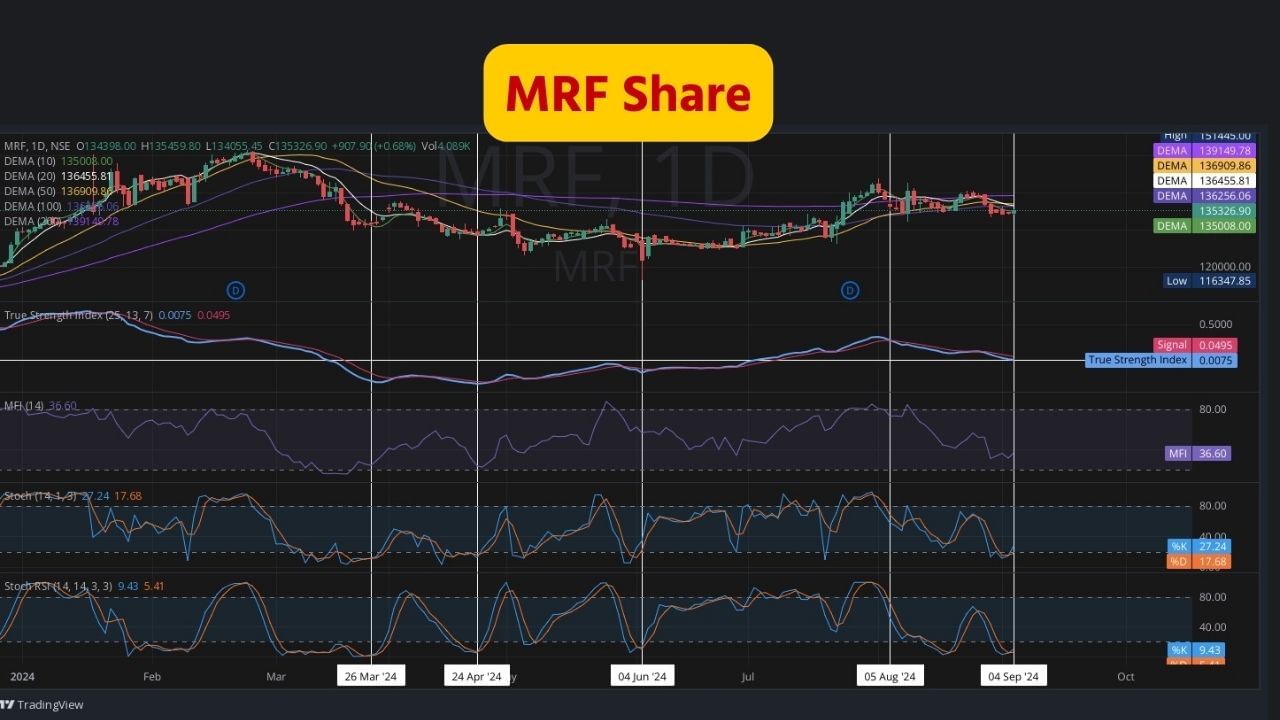Click the dividend D marker near March
The width and height of the screenshot is (1280, 720).
pyautogui.click(x=236, y=290)
